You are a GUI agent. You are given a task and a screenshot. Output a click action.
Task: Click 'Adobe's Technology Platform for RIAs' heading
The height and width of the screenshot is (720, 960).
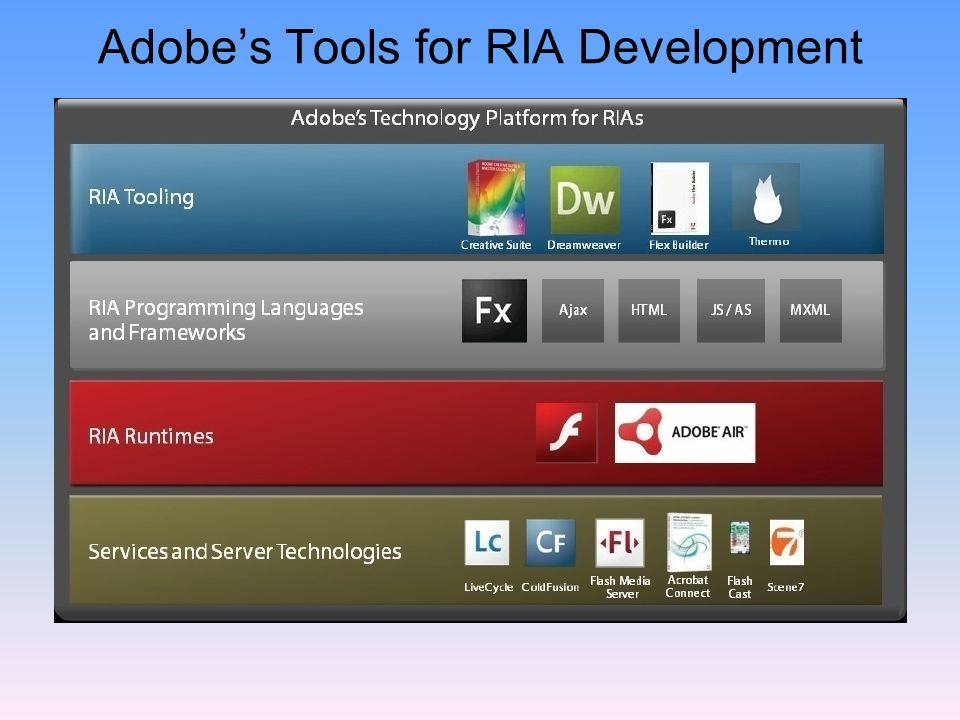coord(467,118)
